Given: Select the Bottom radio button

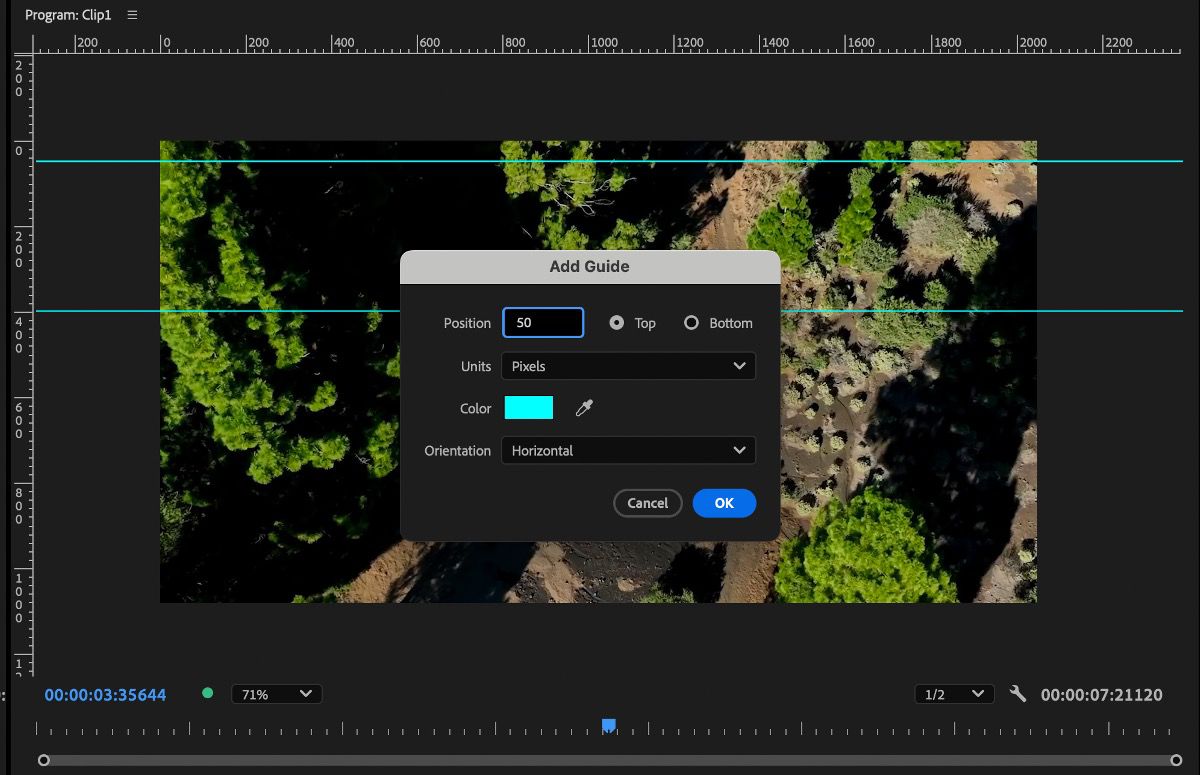Looking at the screenshot, I should 691,323.
